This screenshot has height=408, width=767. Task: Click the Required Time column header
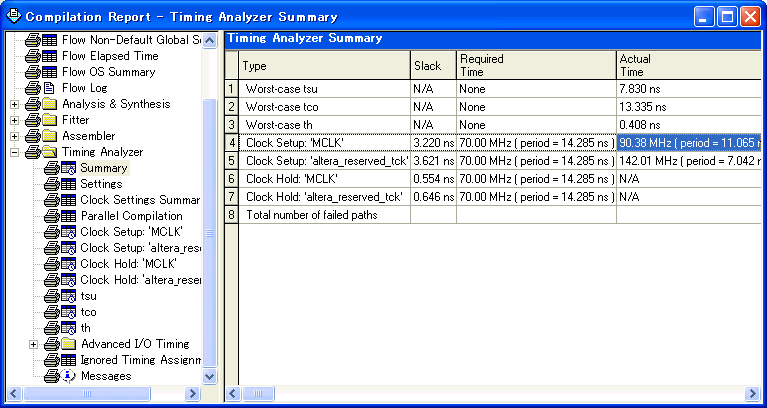pyautogui.click(x=536, y=65)
